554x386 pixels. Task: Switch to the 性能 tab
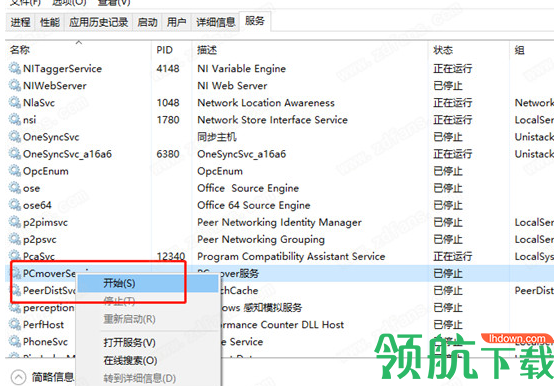(x=50, y=23)
